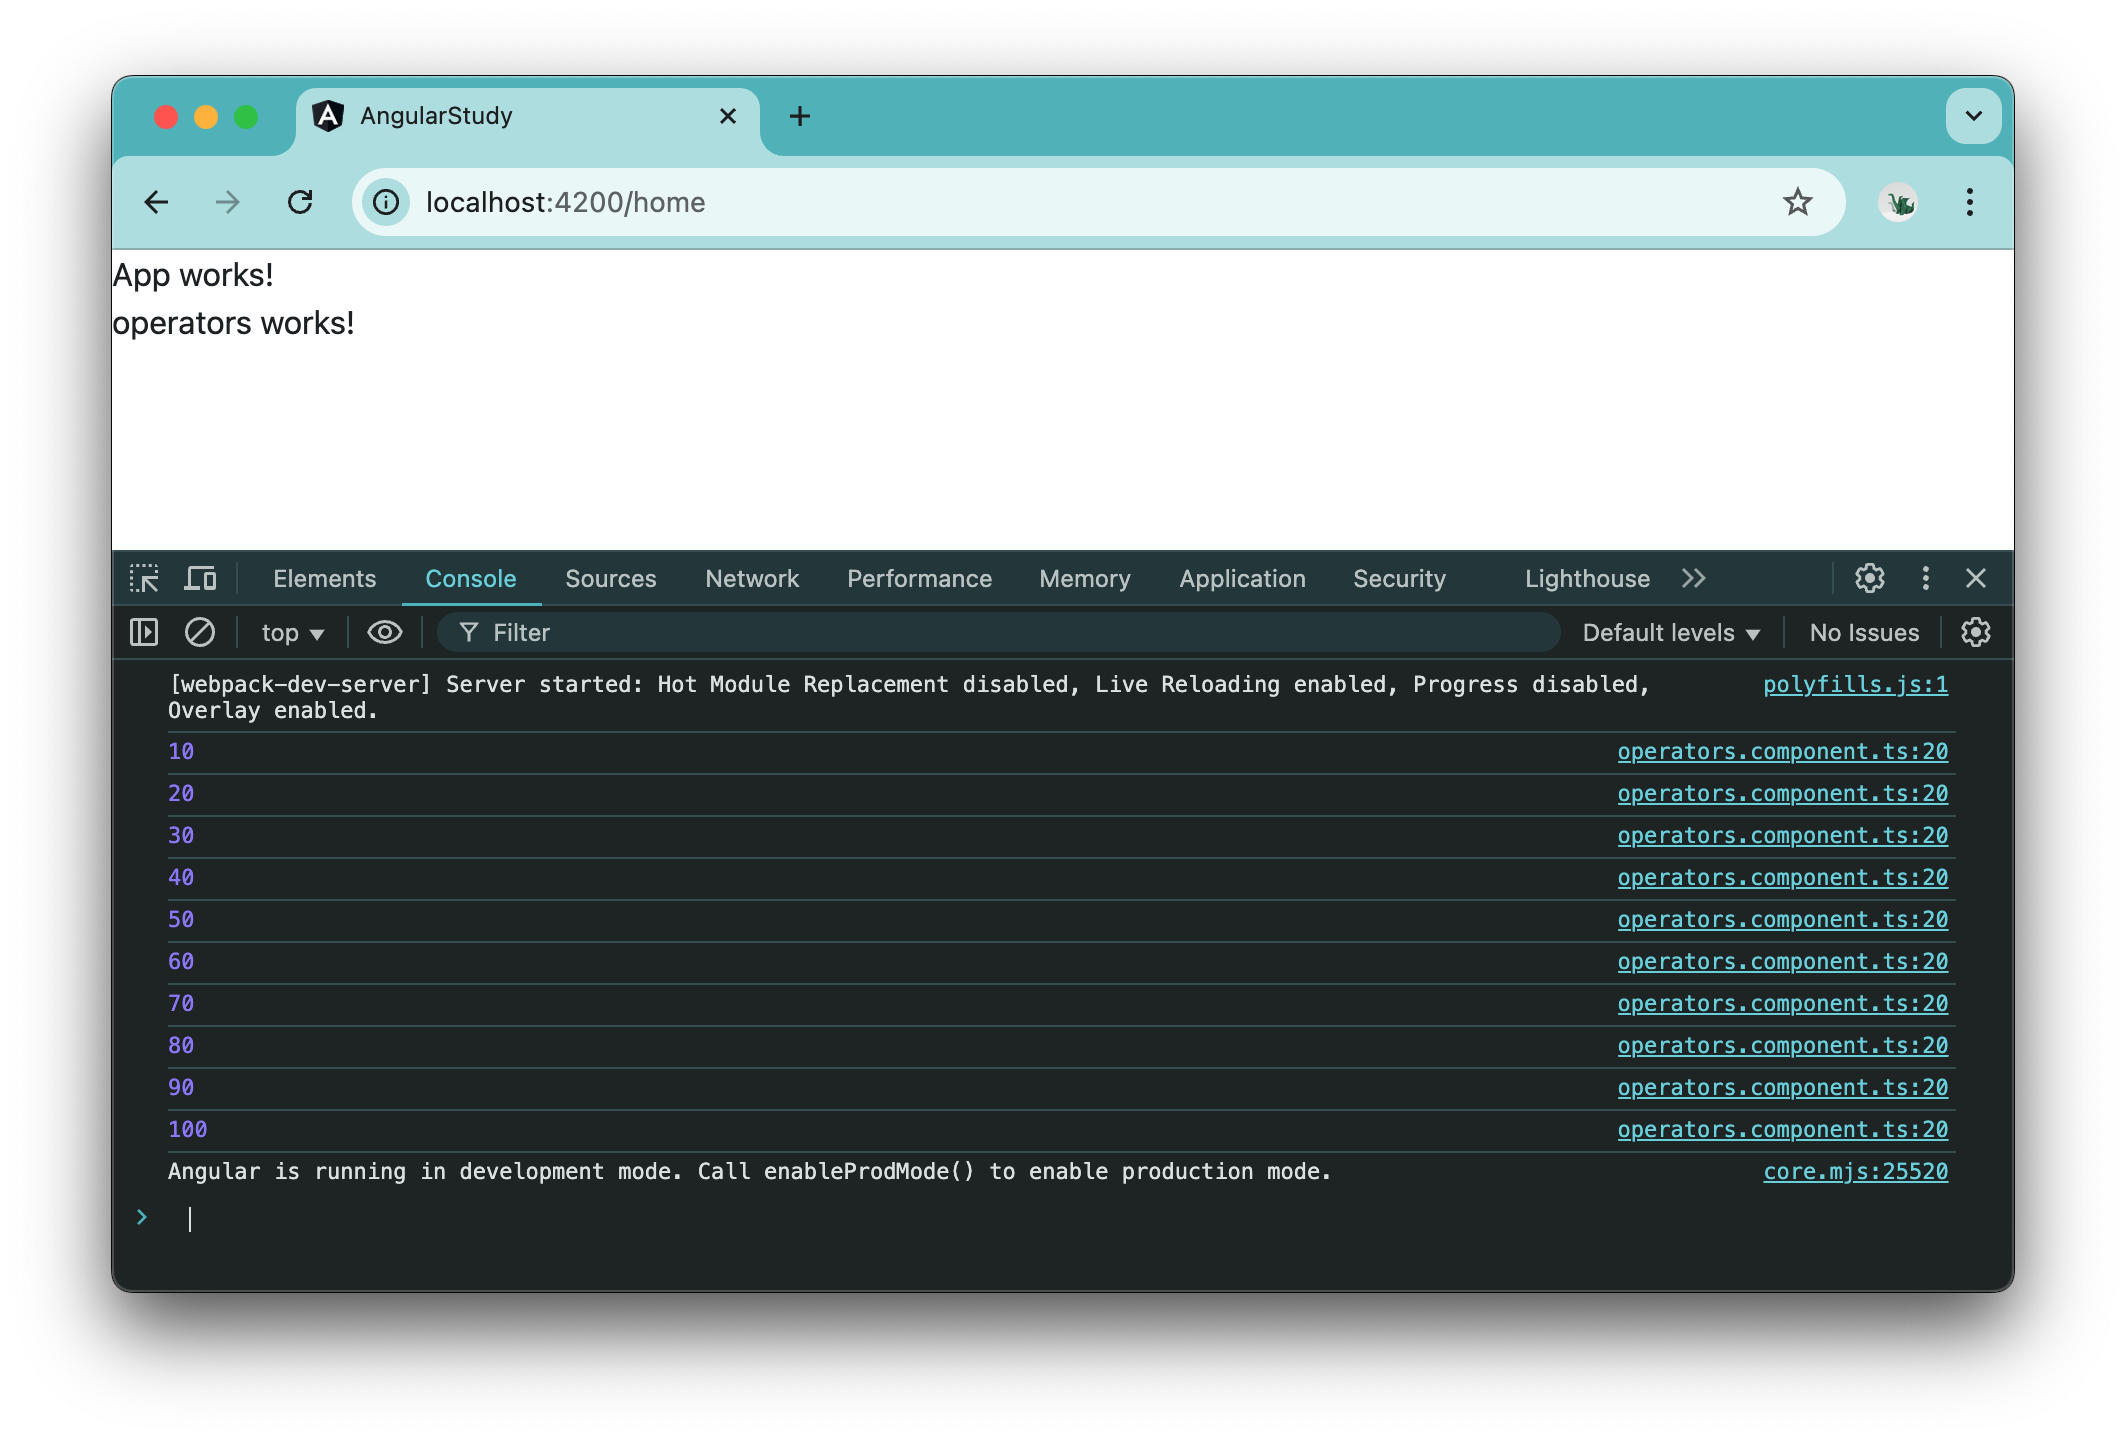Open DevTools settings gear
The height and width of the screenshot is (1440, 2126).
click(1868, 578)
